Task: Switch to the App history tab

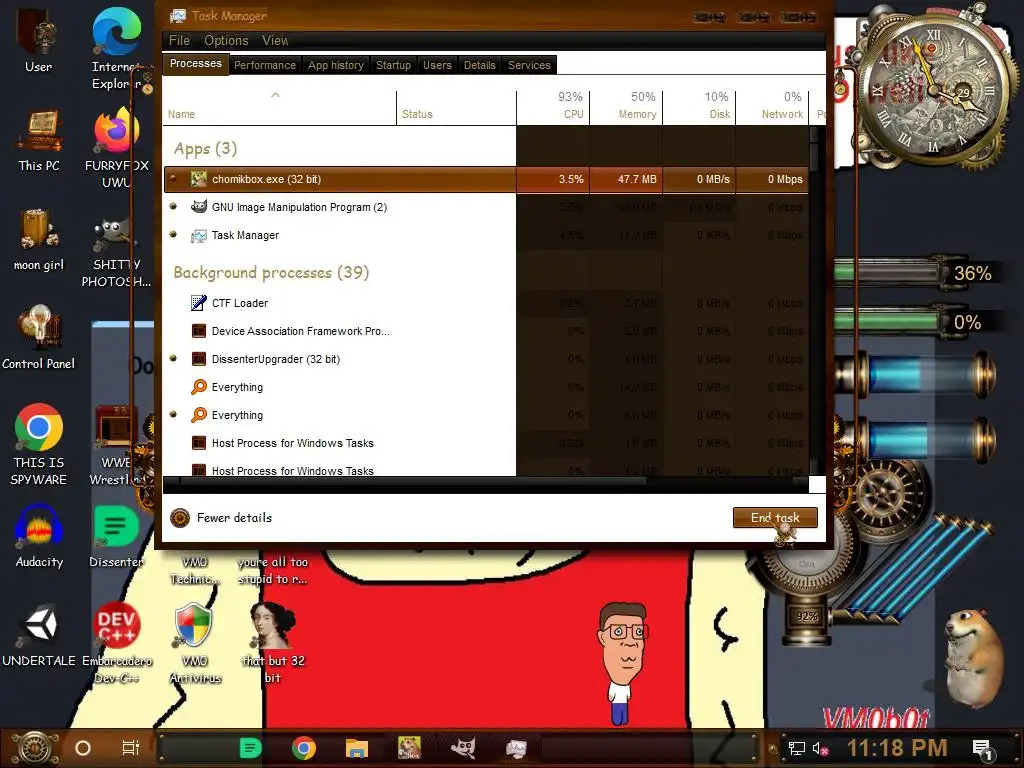Action: click(336, 65)
